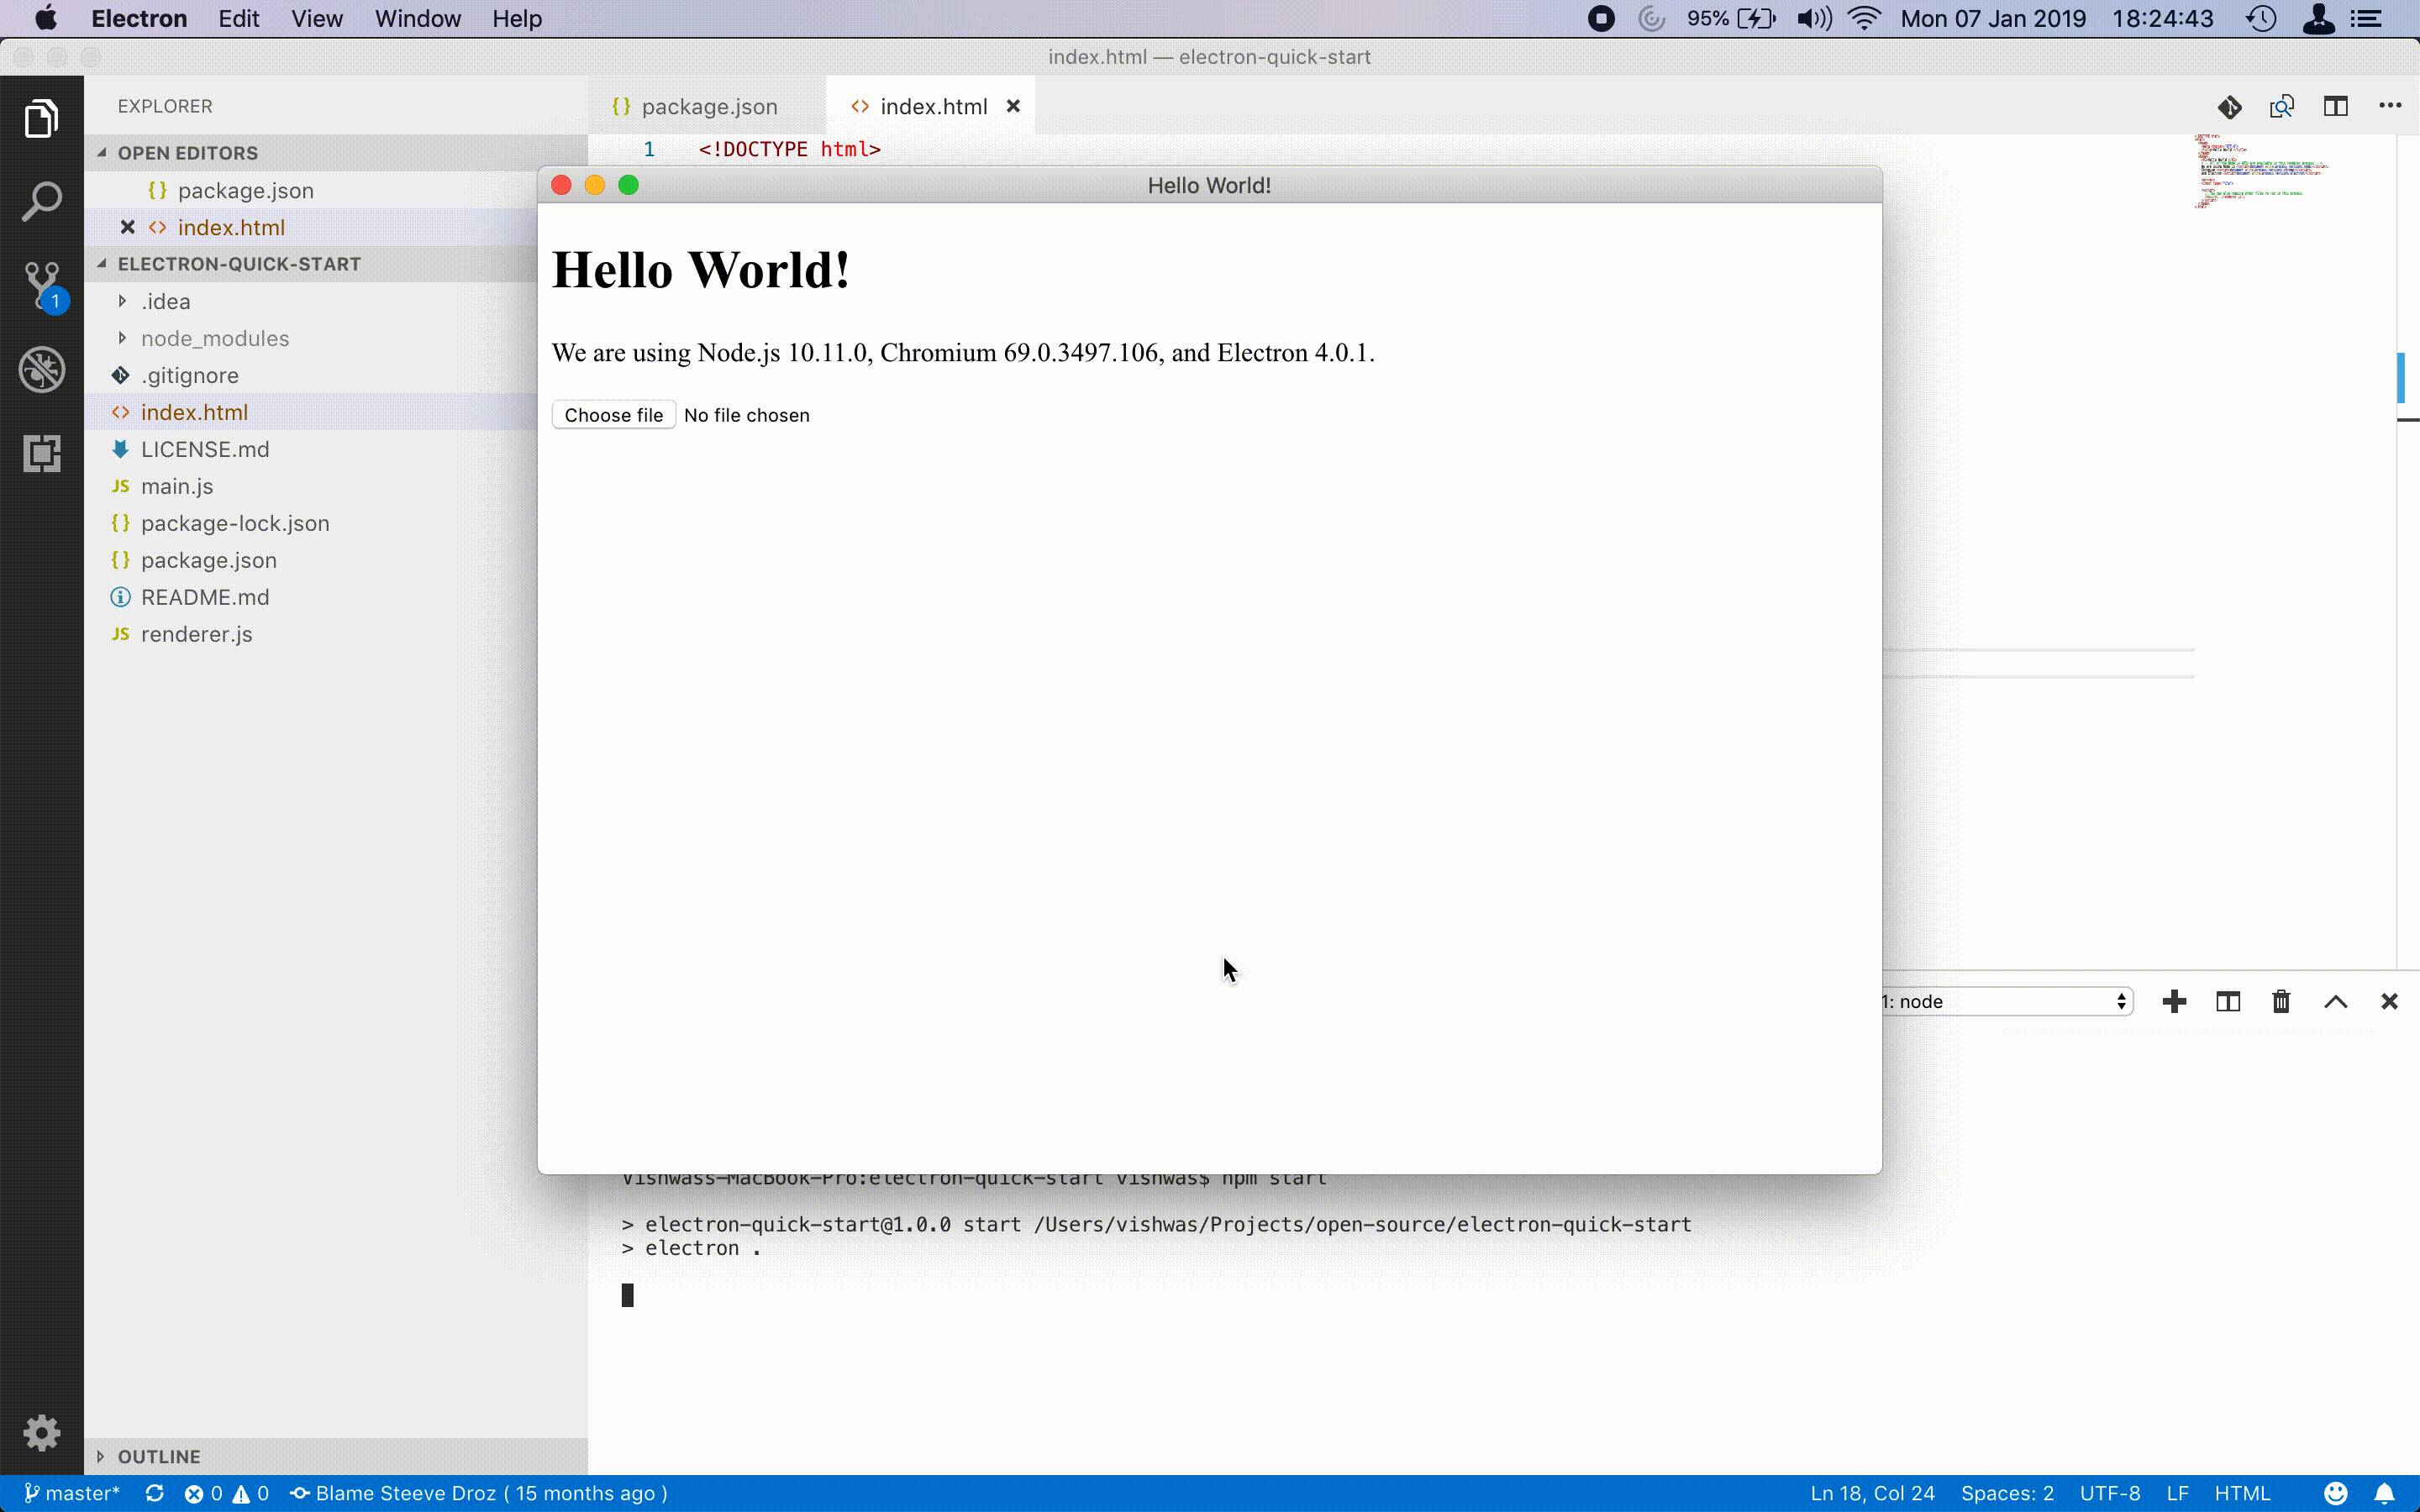Add a new terminal with plus icon
Viewport: 2420px width, 1512px height.
tap(2174, 1001)
